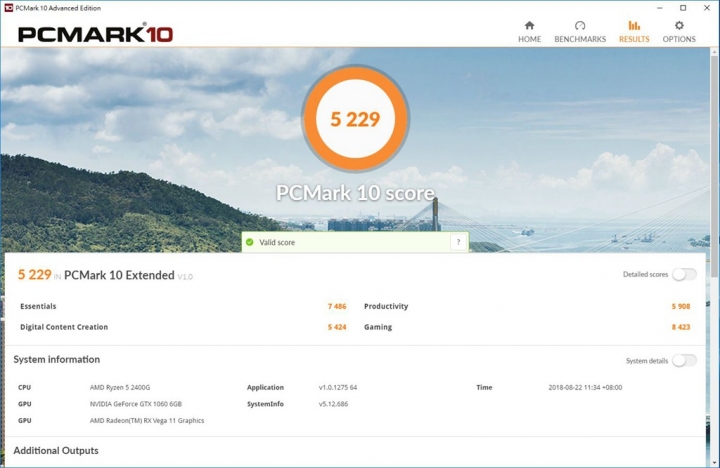The height and width of the screenshot is (468, 720).
Task: Click the PCMark 10 logo
Action: (x=96, y=34)
